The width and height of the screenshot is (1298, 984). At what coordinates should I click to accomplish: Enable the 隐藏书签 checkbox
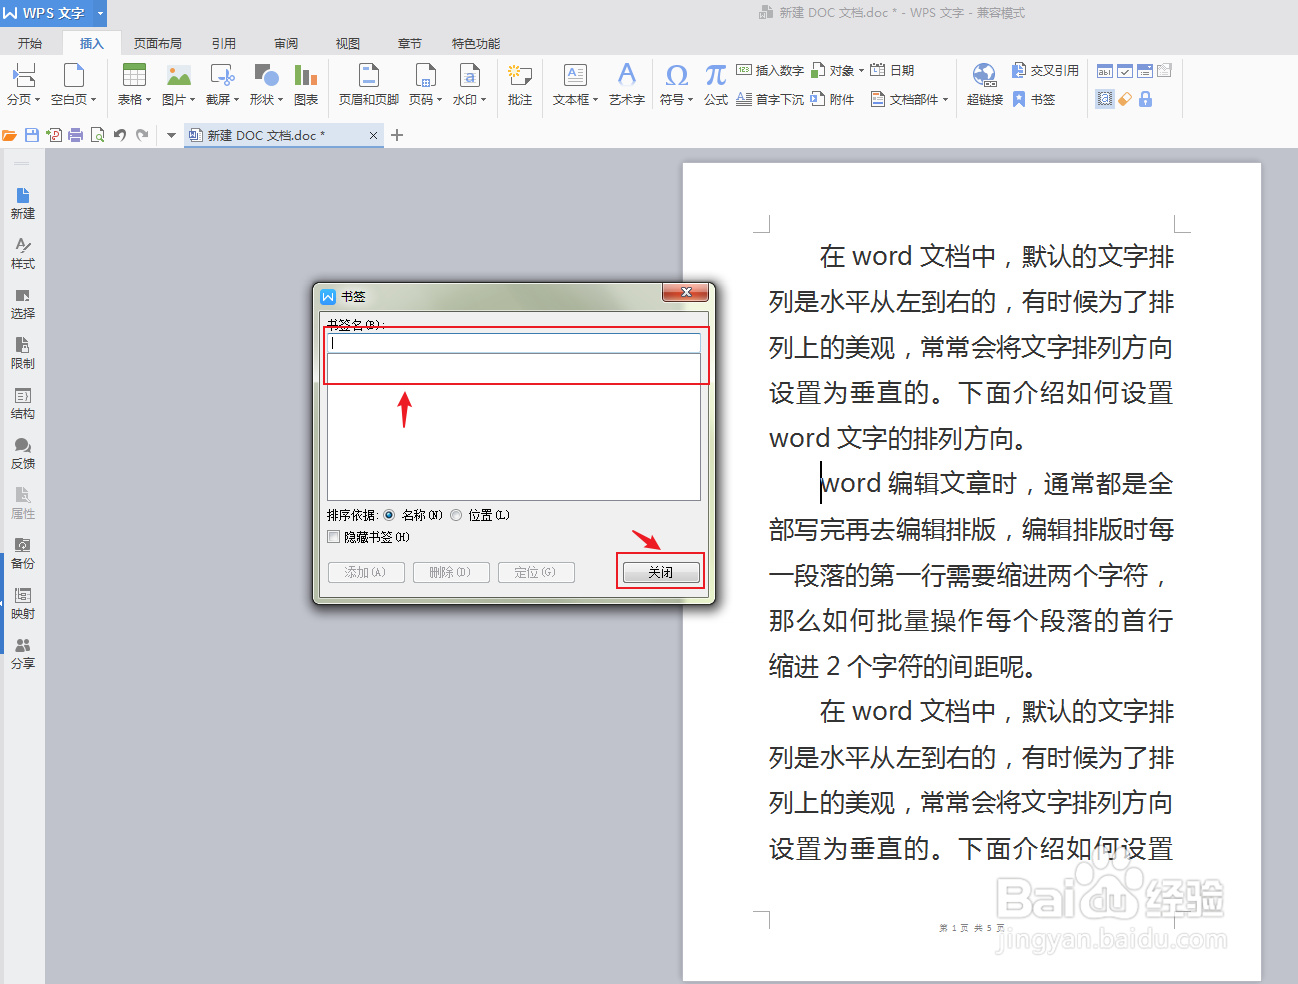[x=333, y=536]
